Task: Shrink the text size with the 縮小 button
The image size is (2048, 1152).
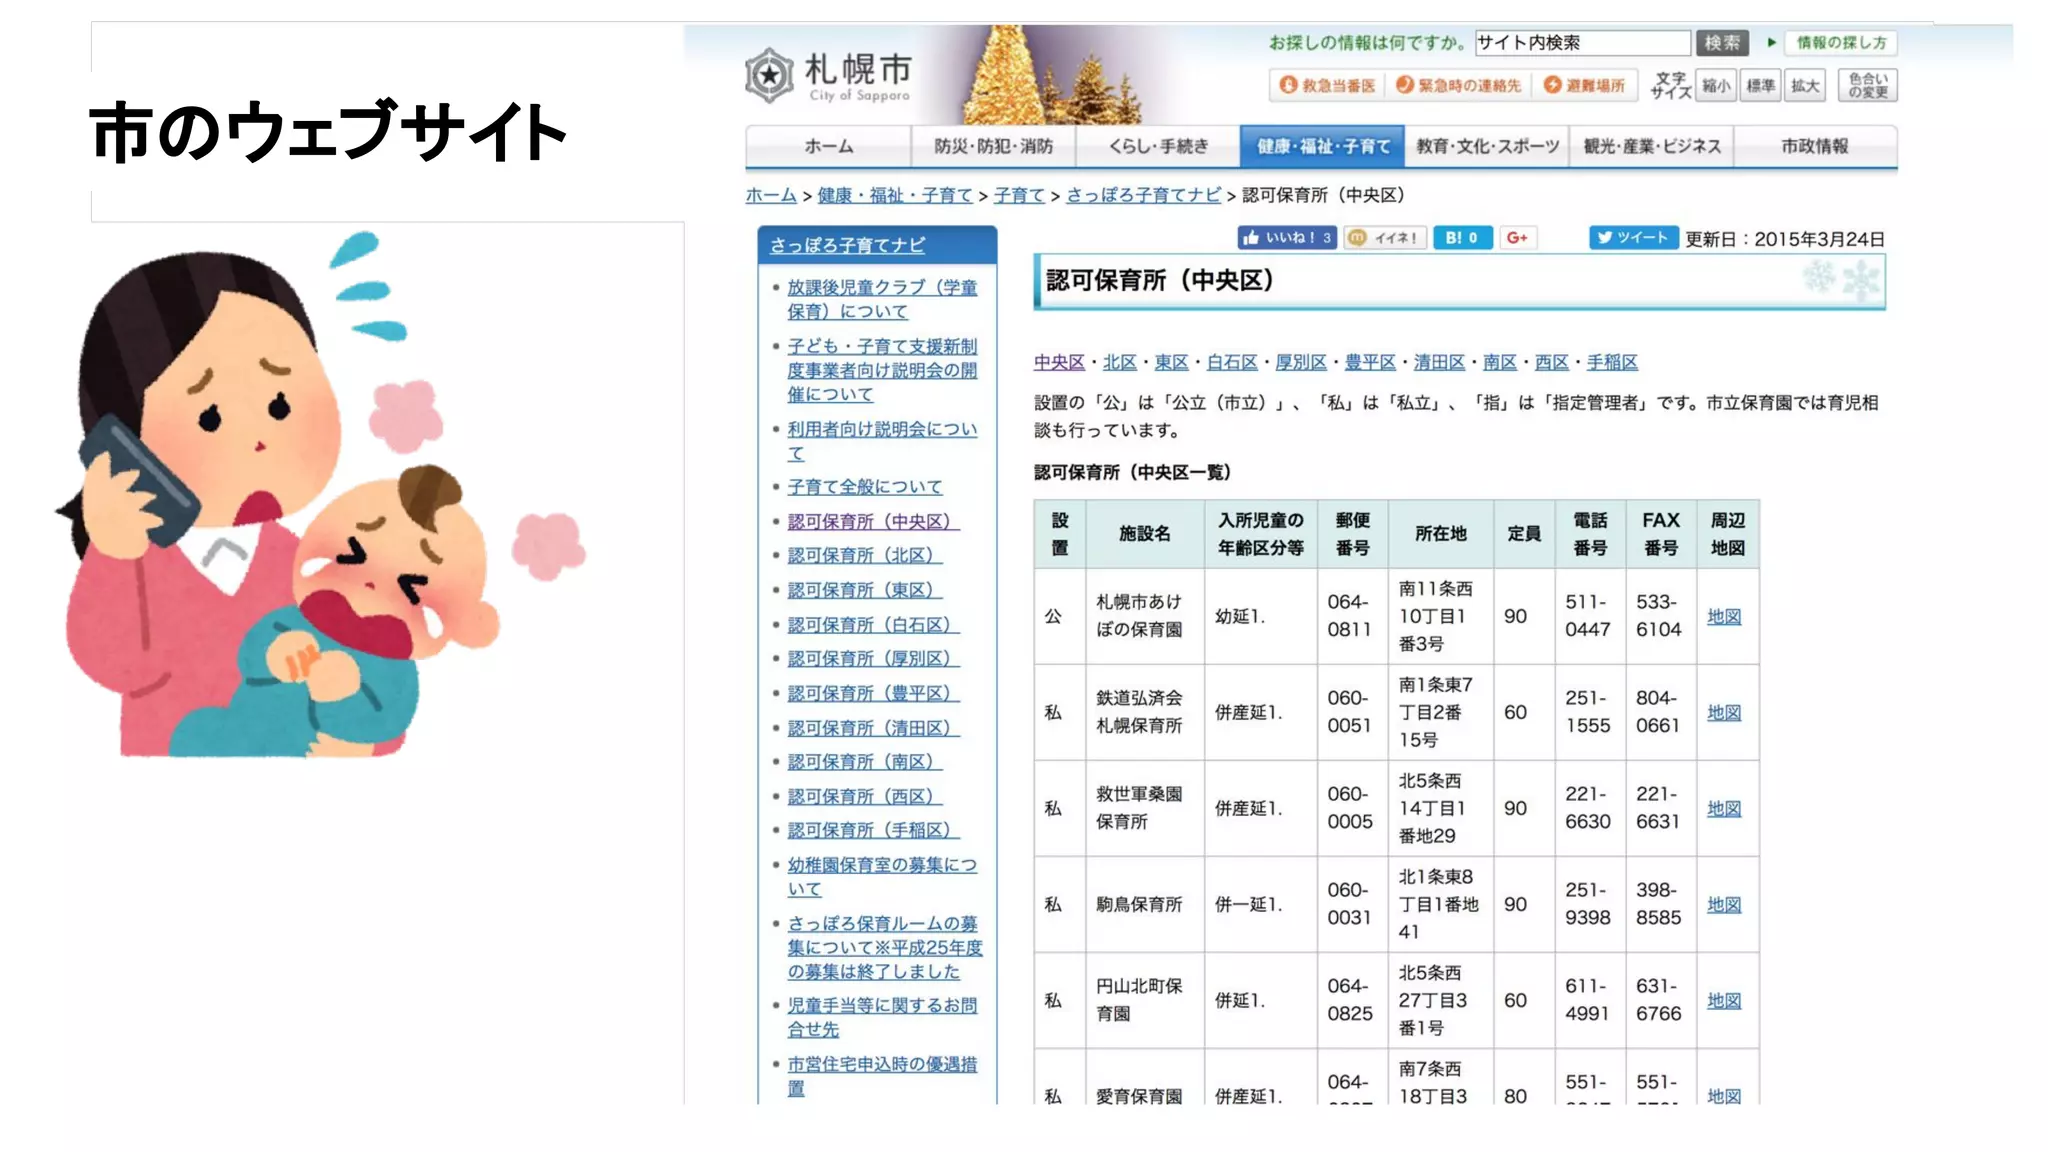Action: 1716,86
